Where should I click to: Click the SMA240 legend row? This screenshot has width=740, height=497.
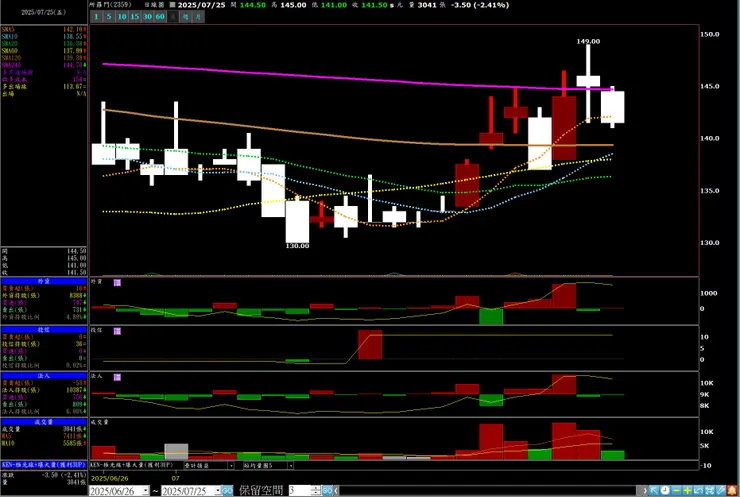click(x=44, y=65)
